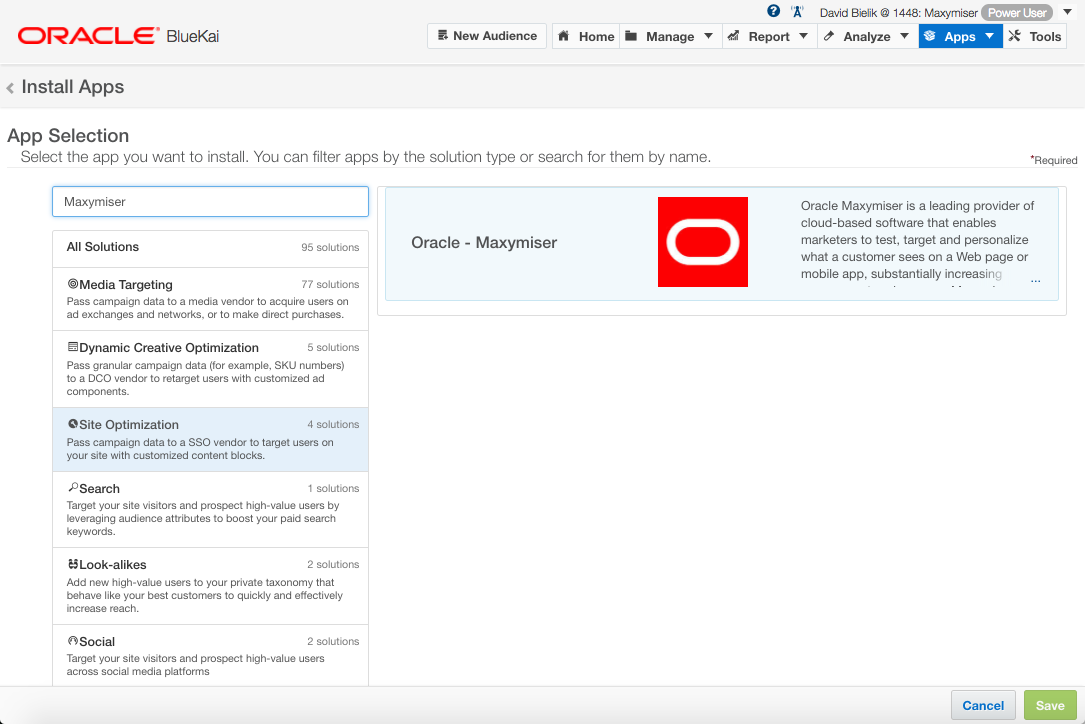Image resolution: width=1085 pixels, height=724 pixels.
Task: Open the Apps menu
Action: point(960,36)
